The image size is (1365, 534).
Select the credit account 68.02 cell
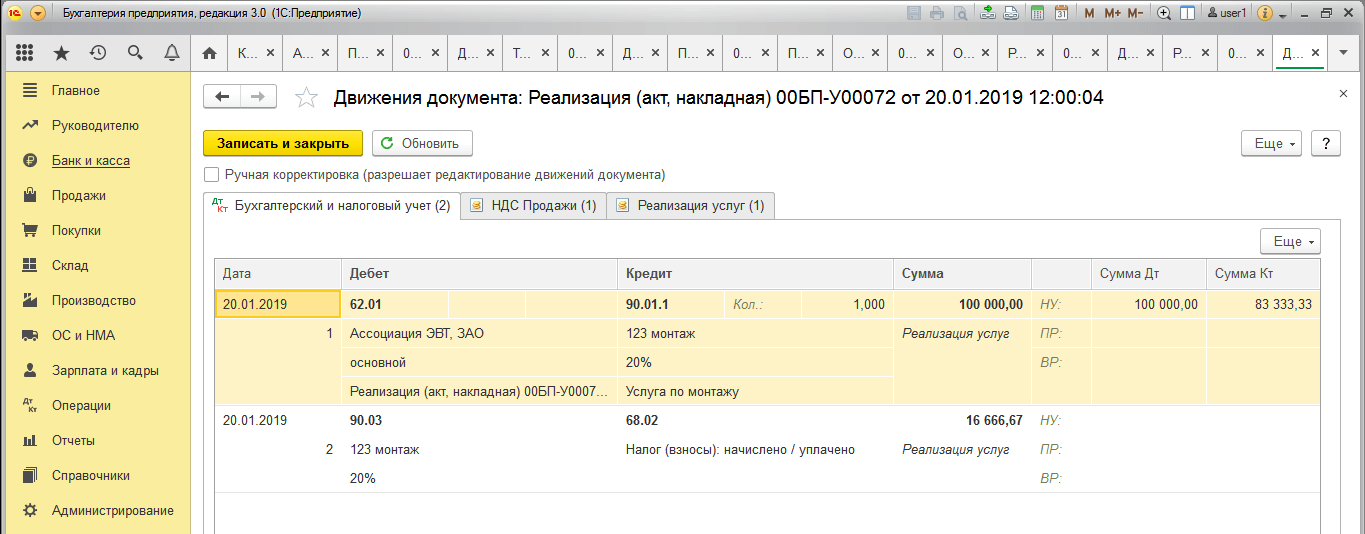point(755,421)
